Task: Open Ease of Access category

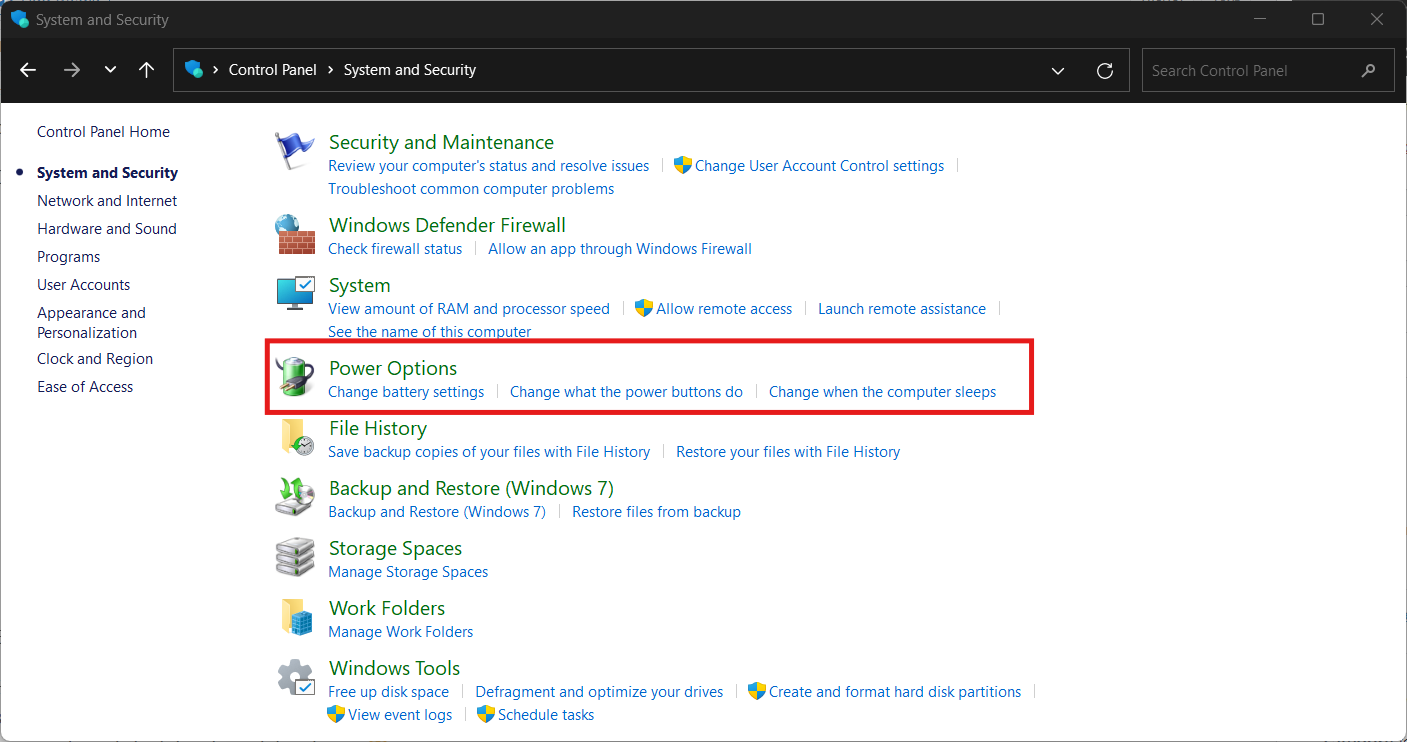Action: [85, 387]
